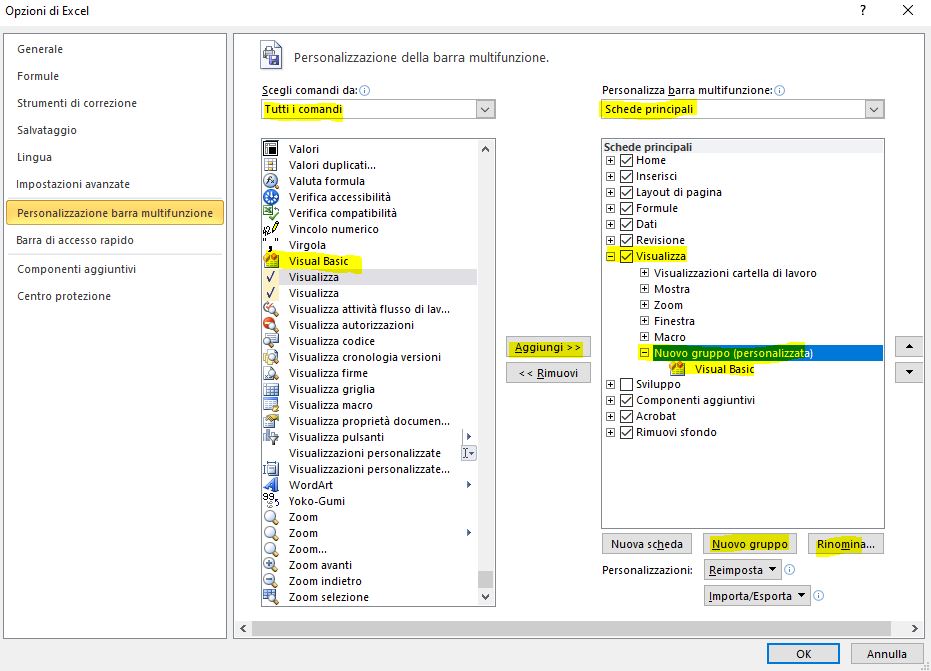Click the Visualizza autorizzazioni icon
Viewport: 931px width, 671px height.
click(x=271, y=325)
